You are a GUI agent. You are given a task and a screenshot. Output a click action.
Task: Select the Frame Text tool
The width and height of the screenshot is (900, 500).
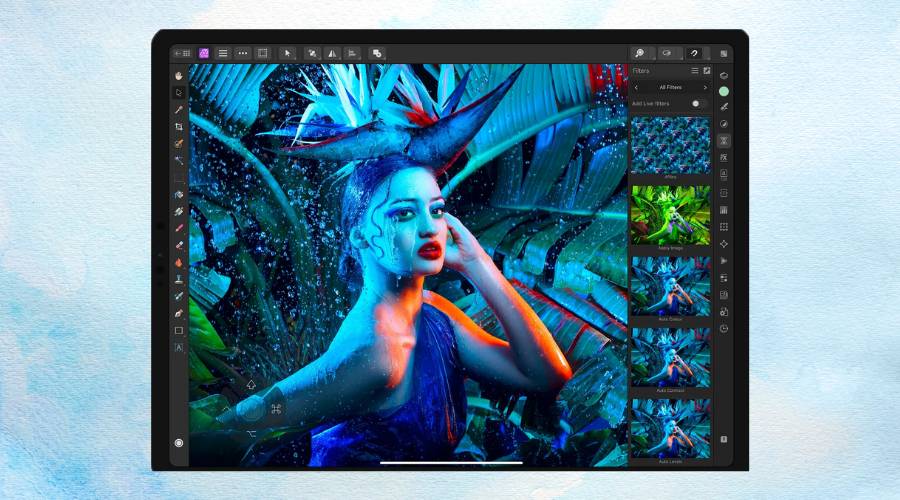pos(179,347)
